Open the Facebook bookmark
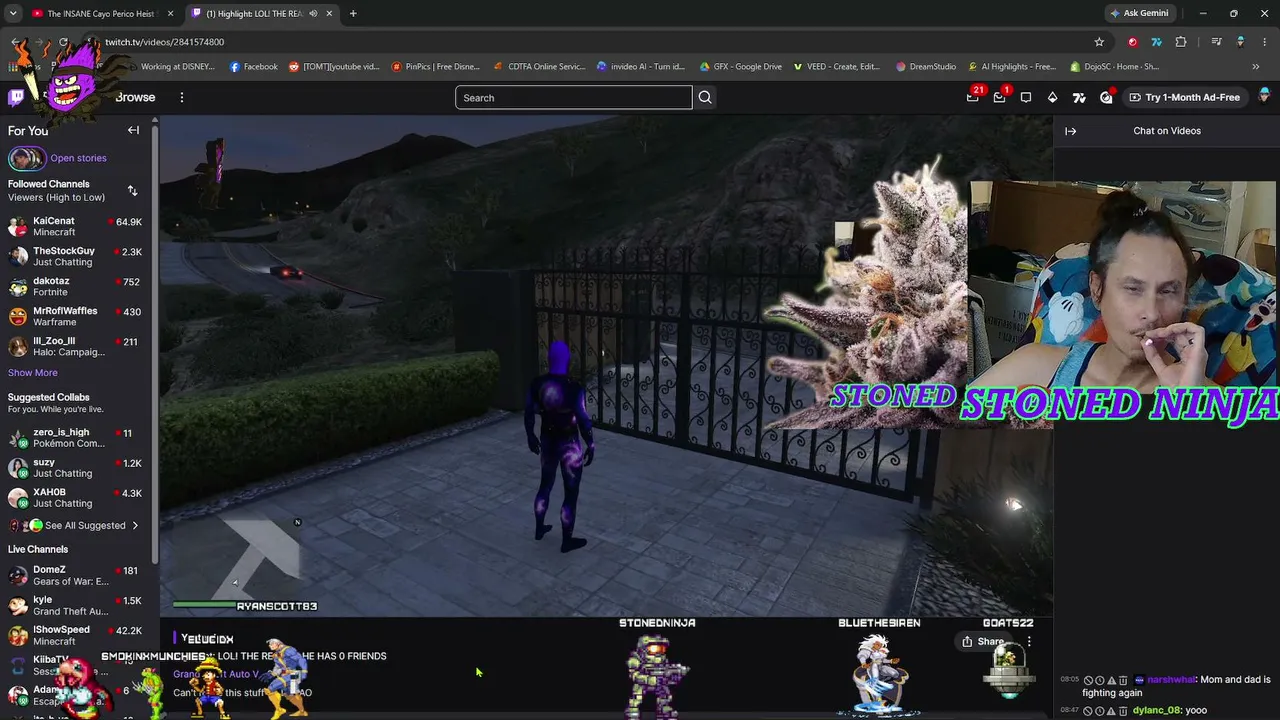The image size is (1280, 720). tap(254, 67)
